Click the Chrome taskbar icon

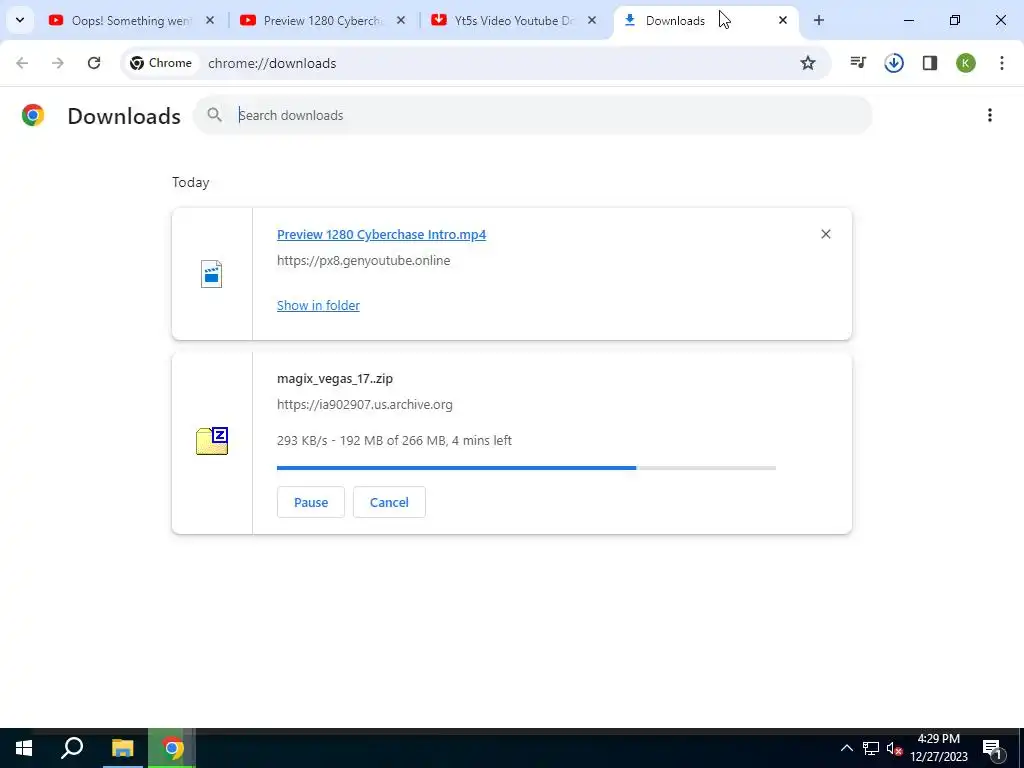(172, 748)
